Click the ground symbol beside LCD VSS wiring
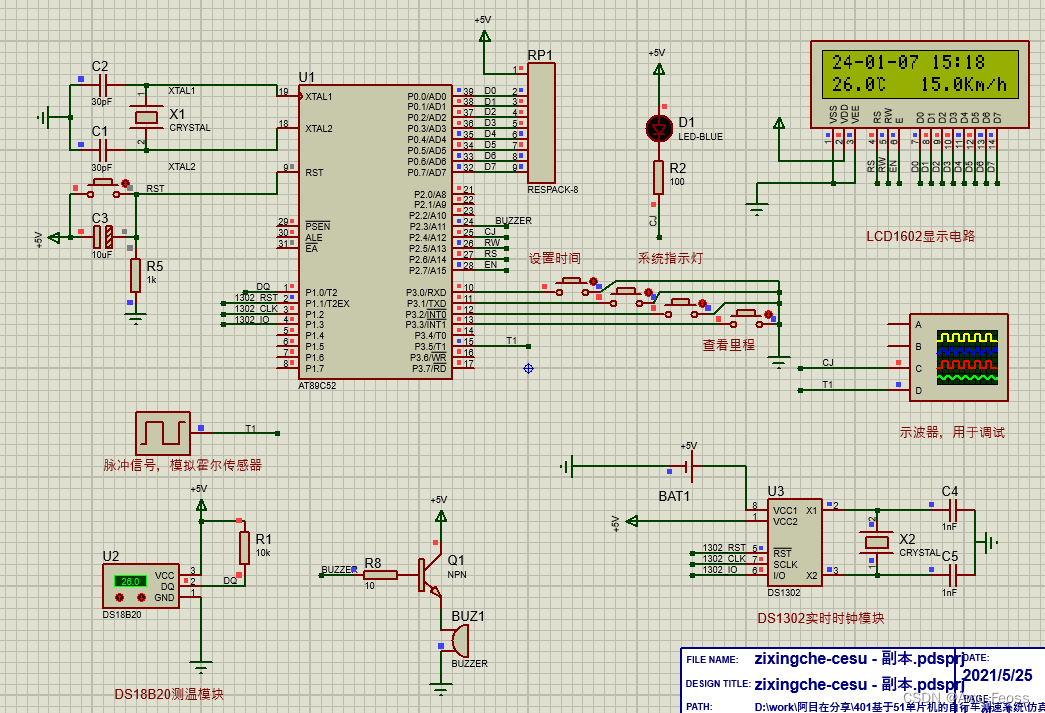Screen dimensions: 1045x713 pos(756,210)
